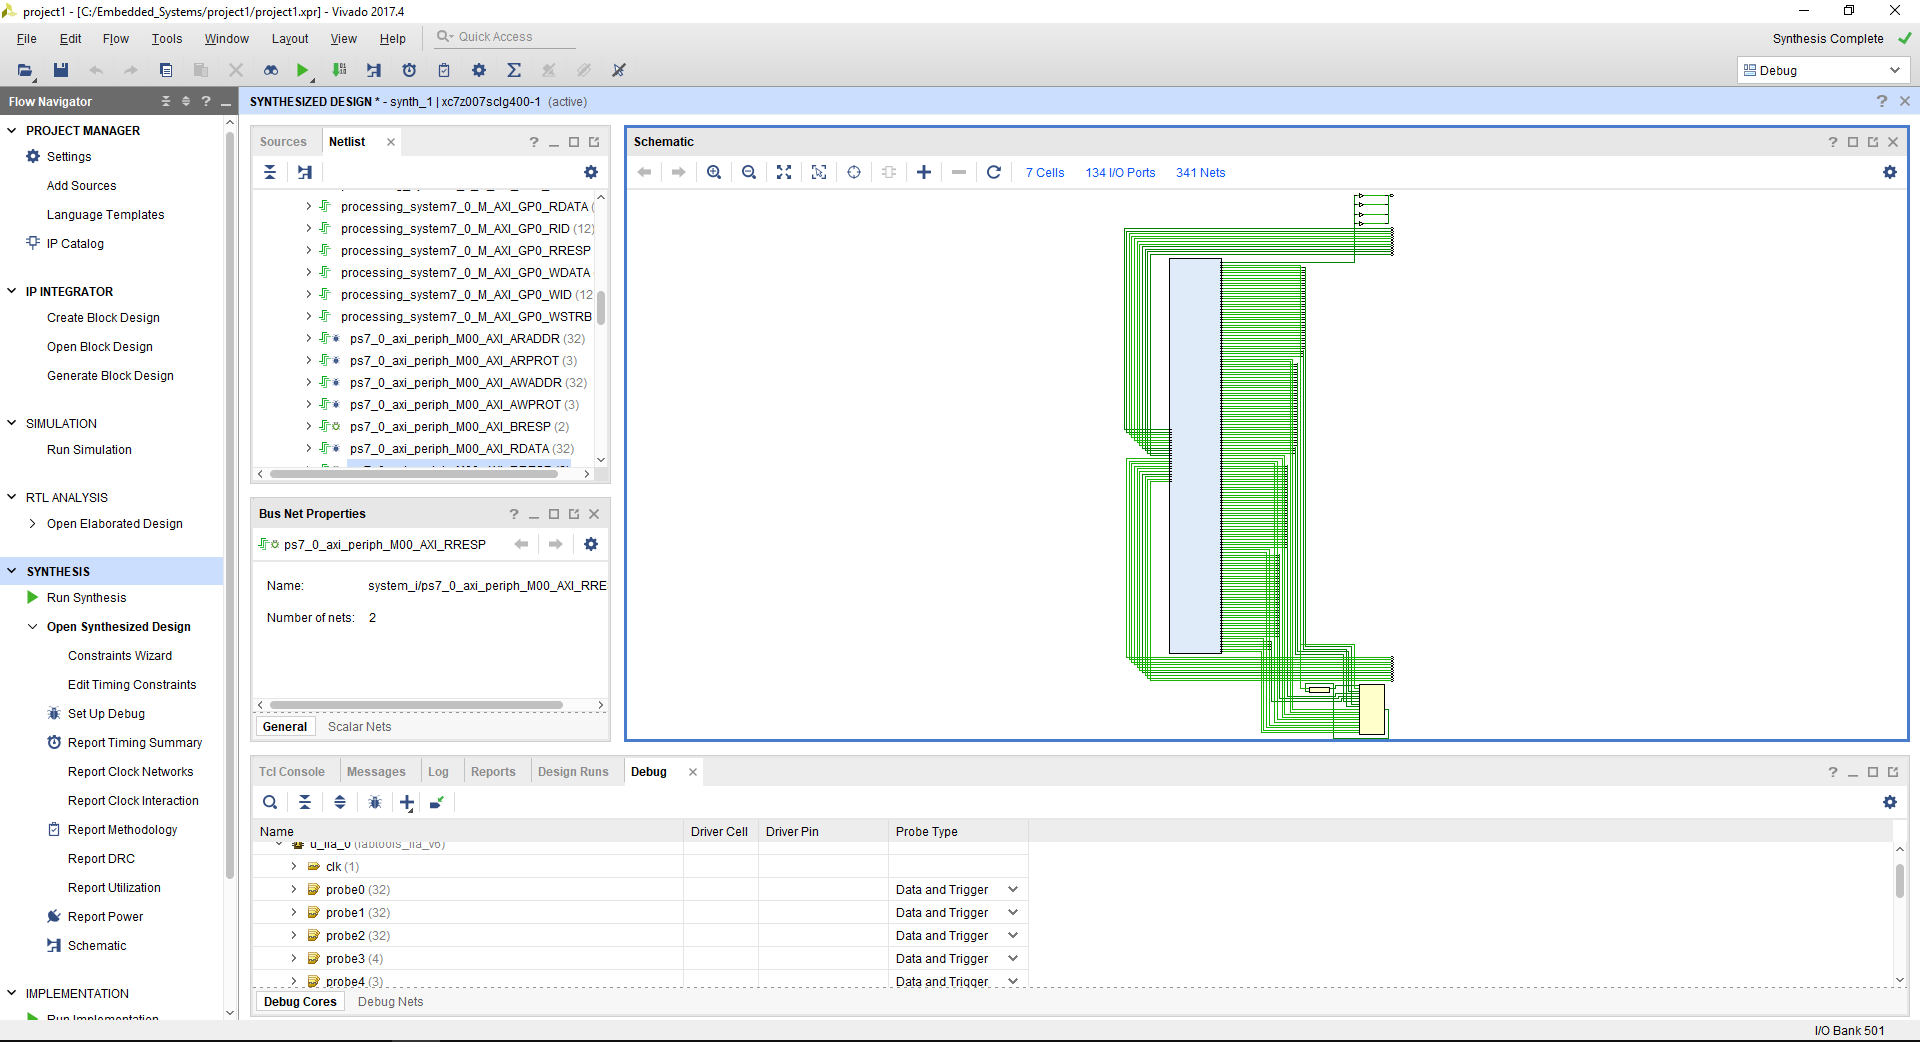Click the 134 I/O Ports link
This screenshot has width=1920, height=1042.
1121,173
